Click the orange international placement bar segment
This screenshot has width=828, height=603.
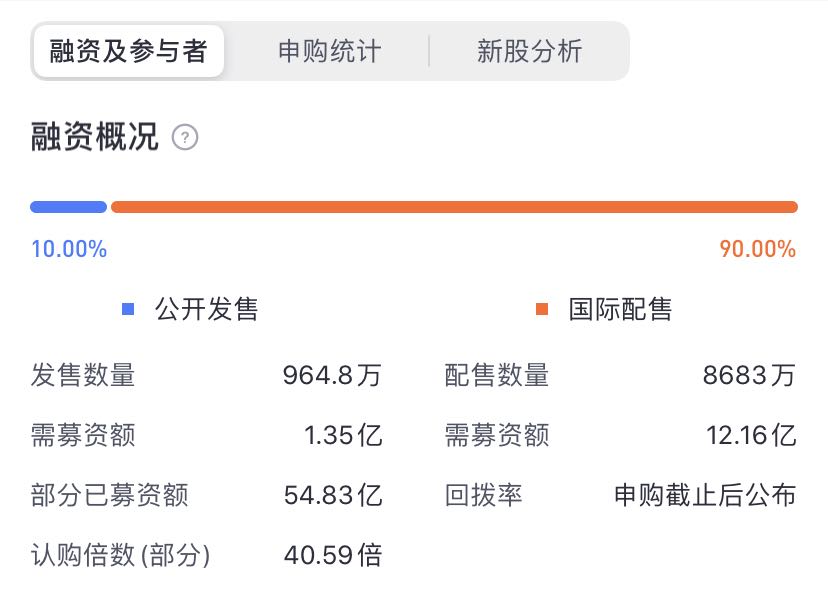pyautogui.click(x=454, y=207)
